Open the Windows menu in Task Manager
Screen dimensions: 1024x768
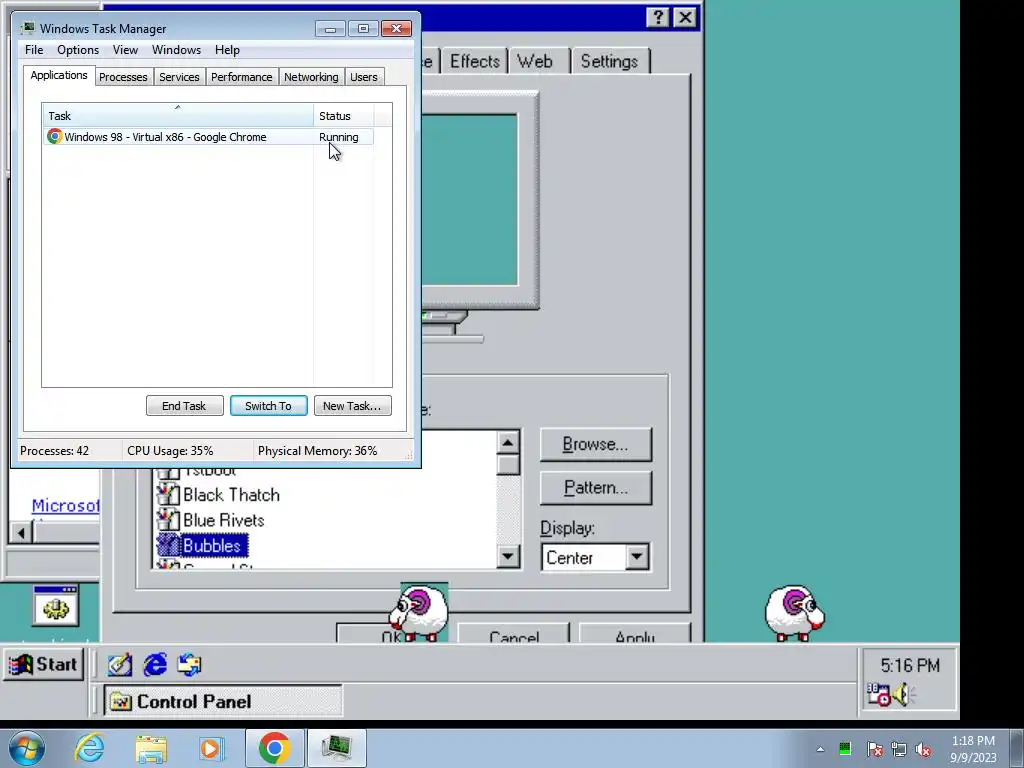(176, 50)
